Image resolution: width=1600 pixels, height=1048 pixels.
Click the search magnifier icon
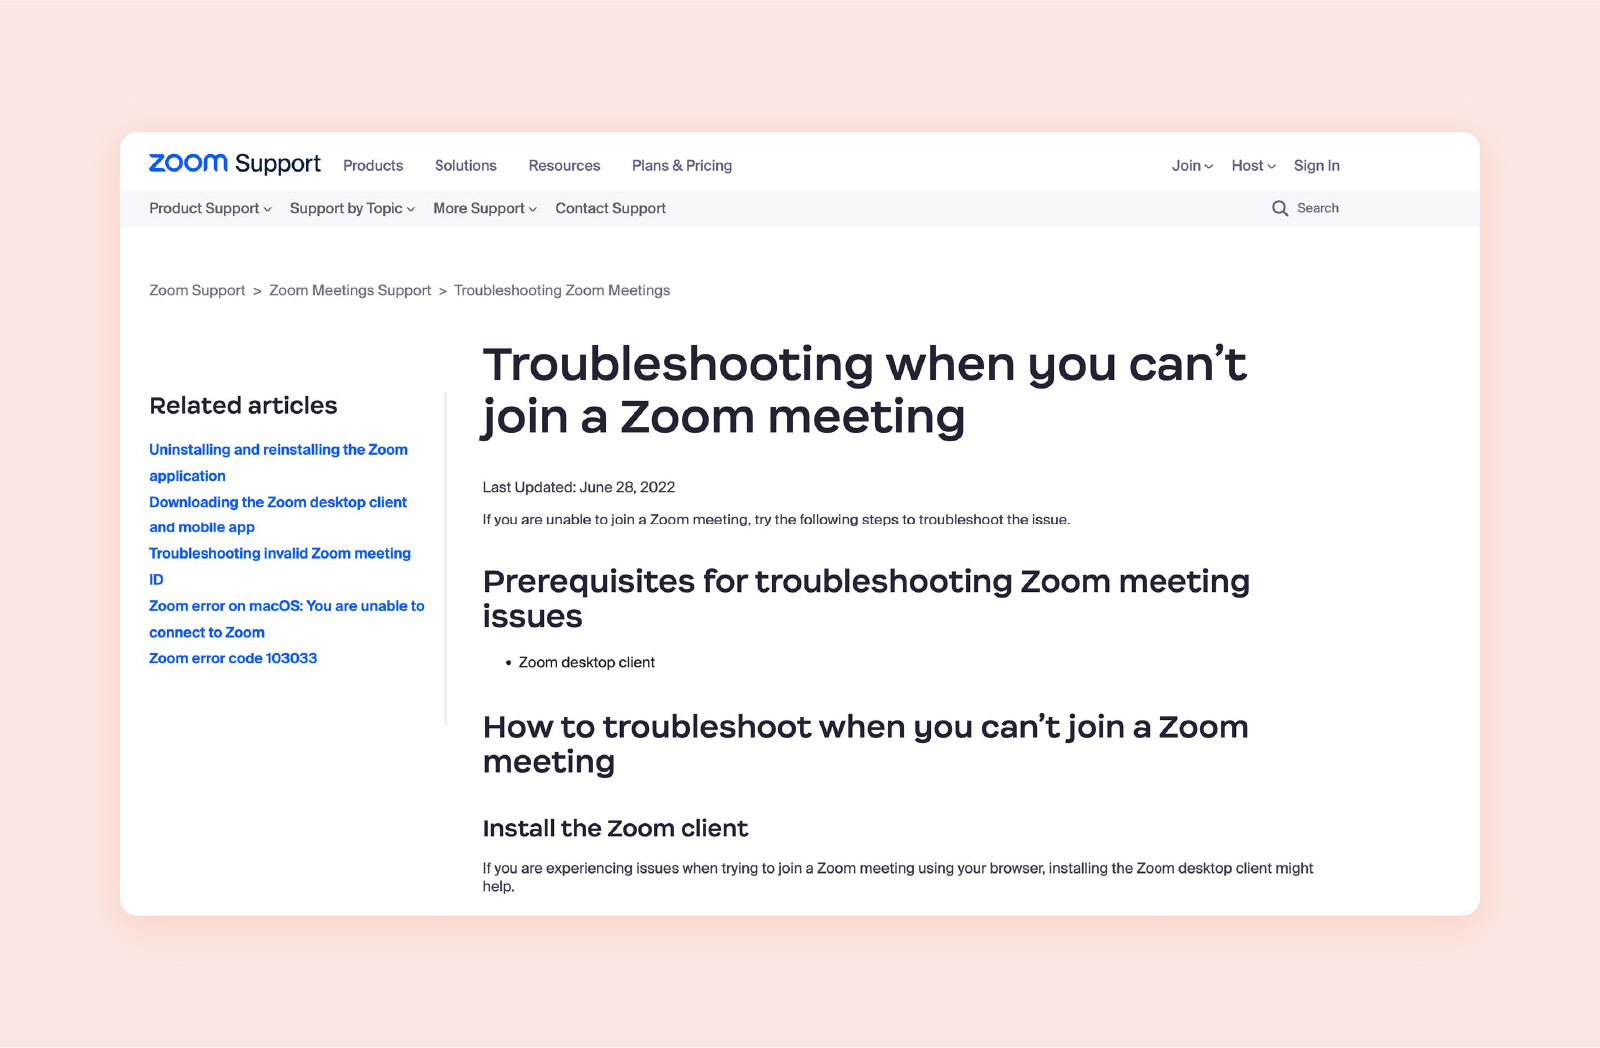(1281, 208)
